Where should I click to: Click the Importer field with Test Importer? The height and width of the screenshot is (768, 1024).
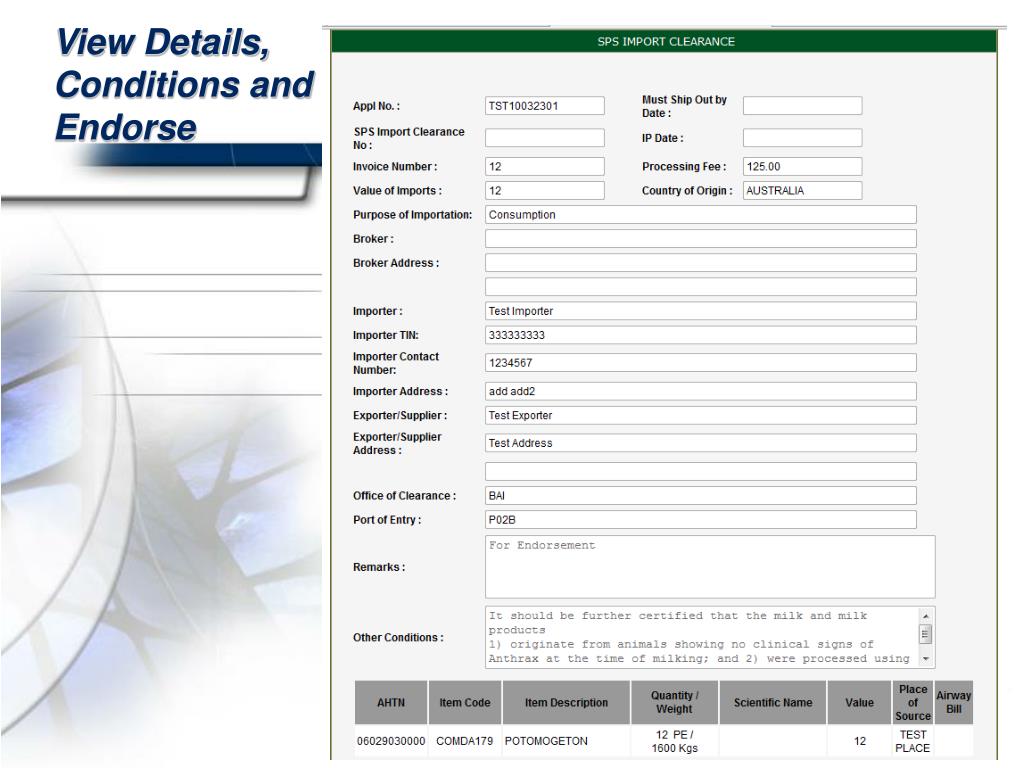[701, 311]
